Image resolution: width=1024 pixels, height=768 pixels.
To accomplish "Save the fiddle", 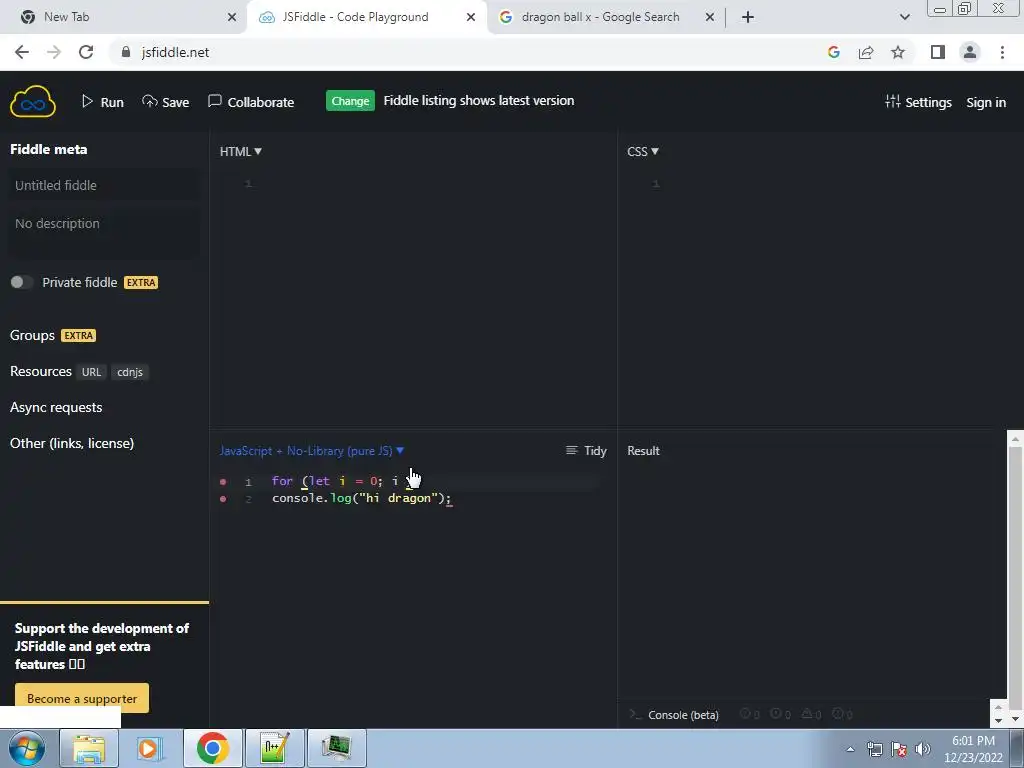I will pyautogui.click(x=166, y=102).
